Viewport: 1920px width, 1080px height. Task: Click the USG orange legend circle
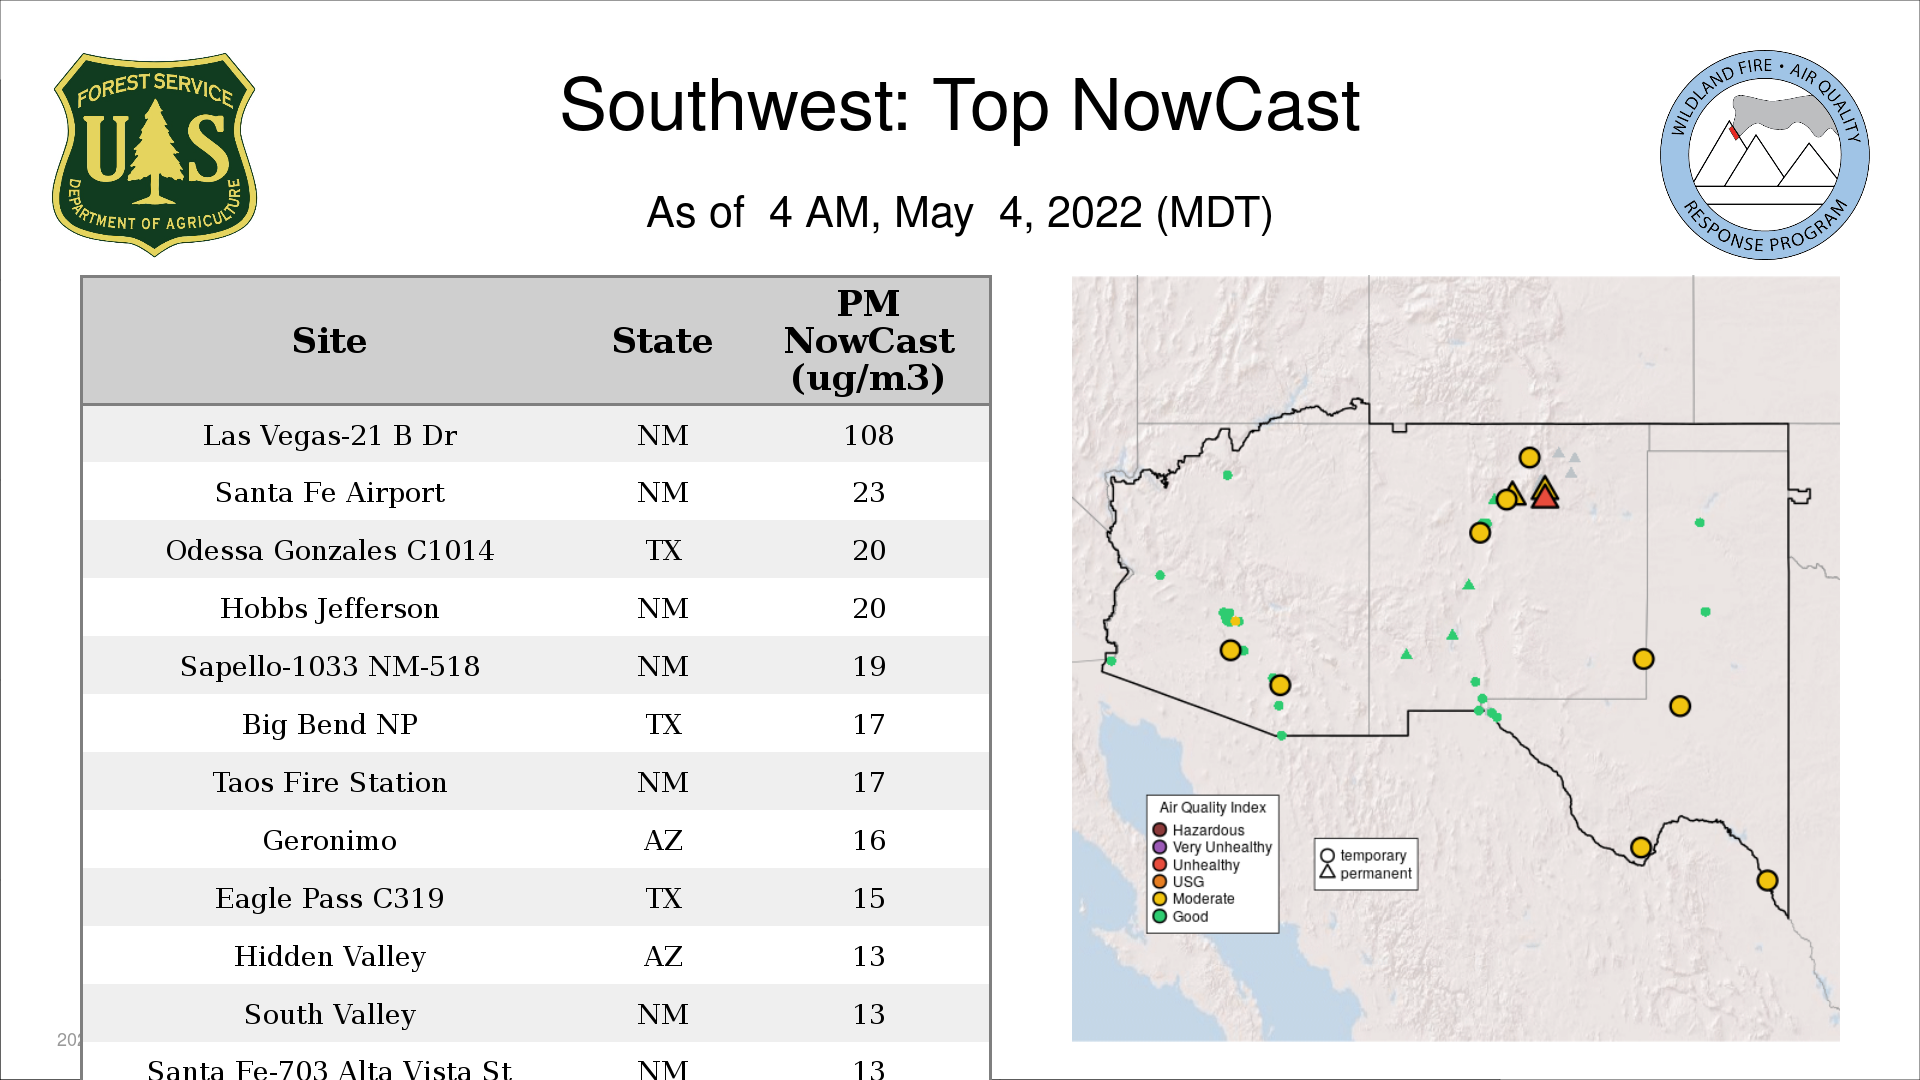(x=1160, y=882)
